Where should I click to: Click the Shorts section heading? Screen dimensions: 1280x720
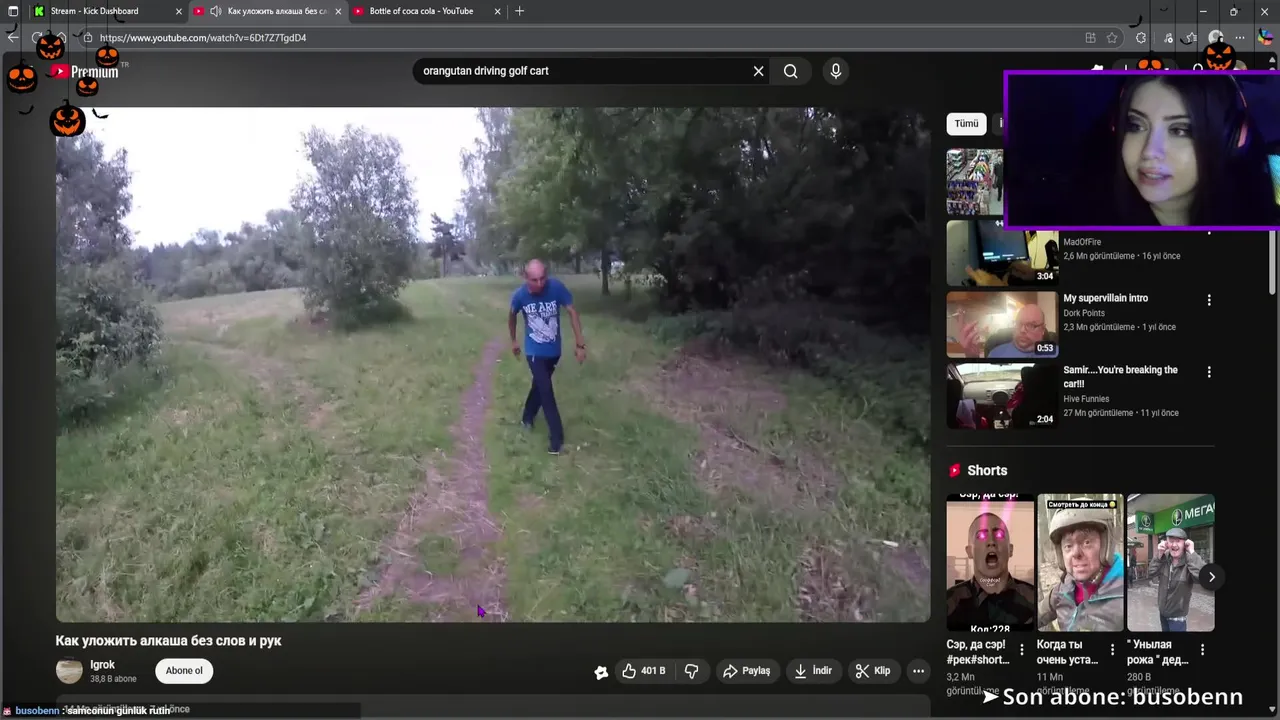987,470
